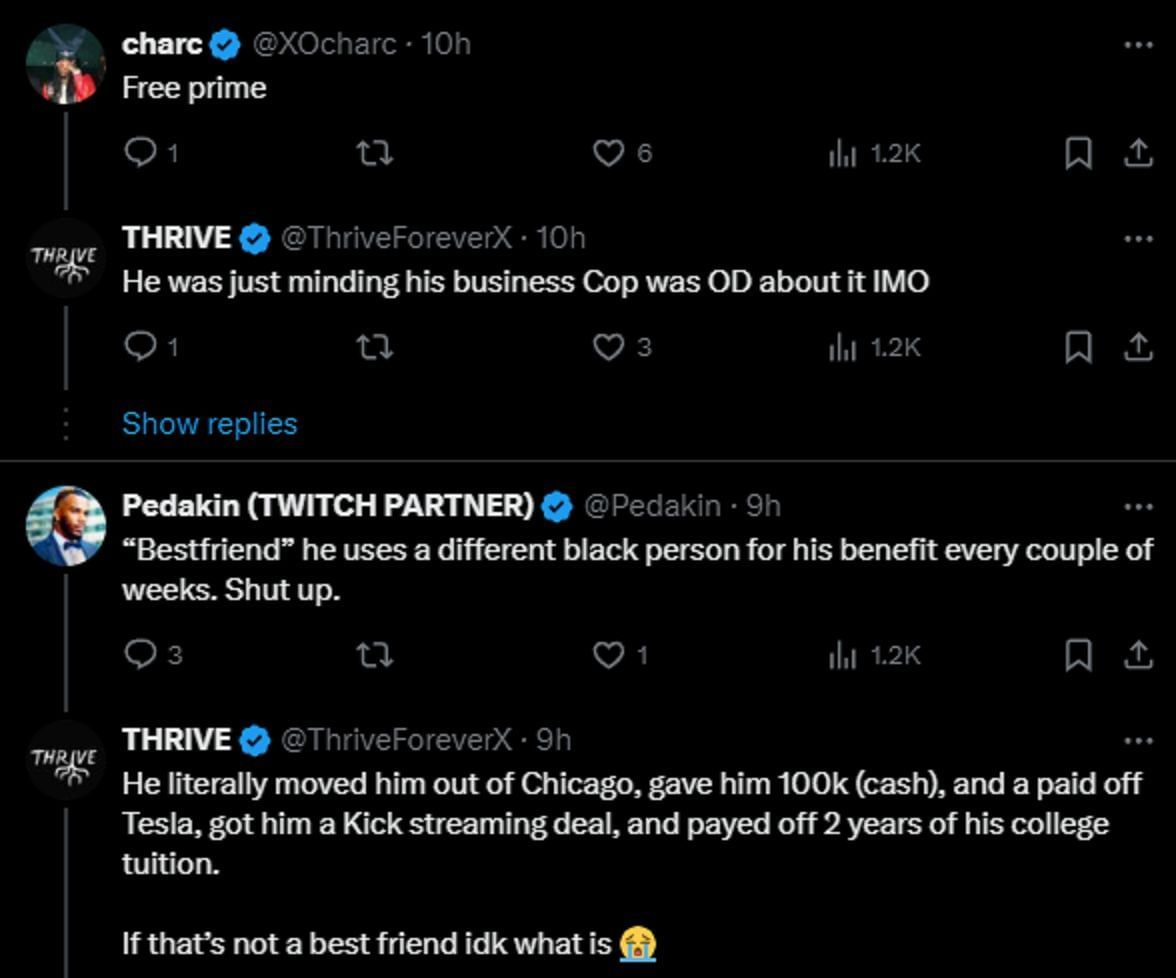Retweet charc's "Free prime" post
This screenshot has height=978, width=1176.
point(374,153)
